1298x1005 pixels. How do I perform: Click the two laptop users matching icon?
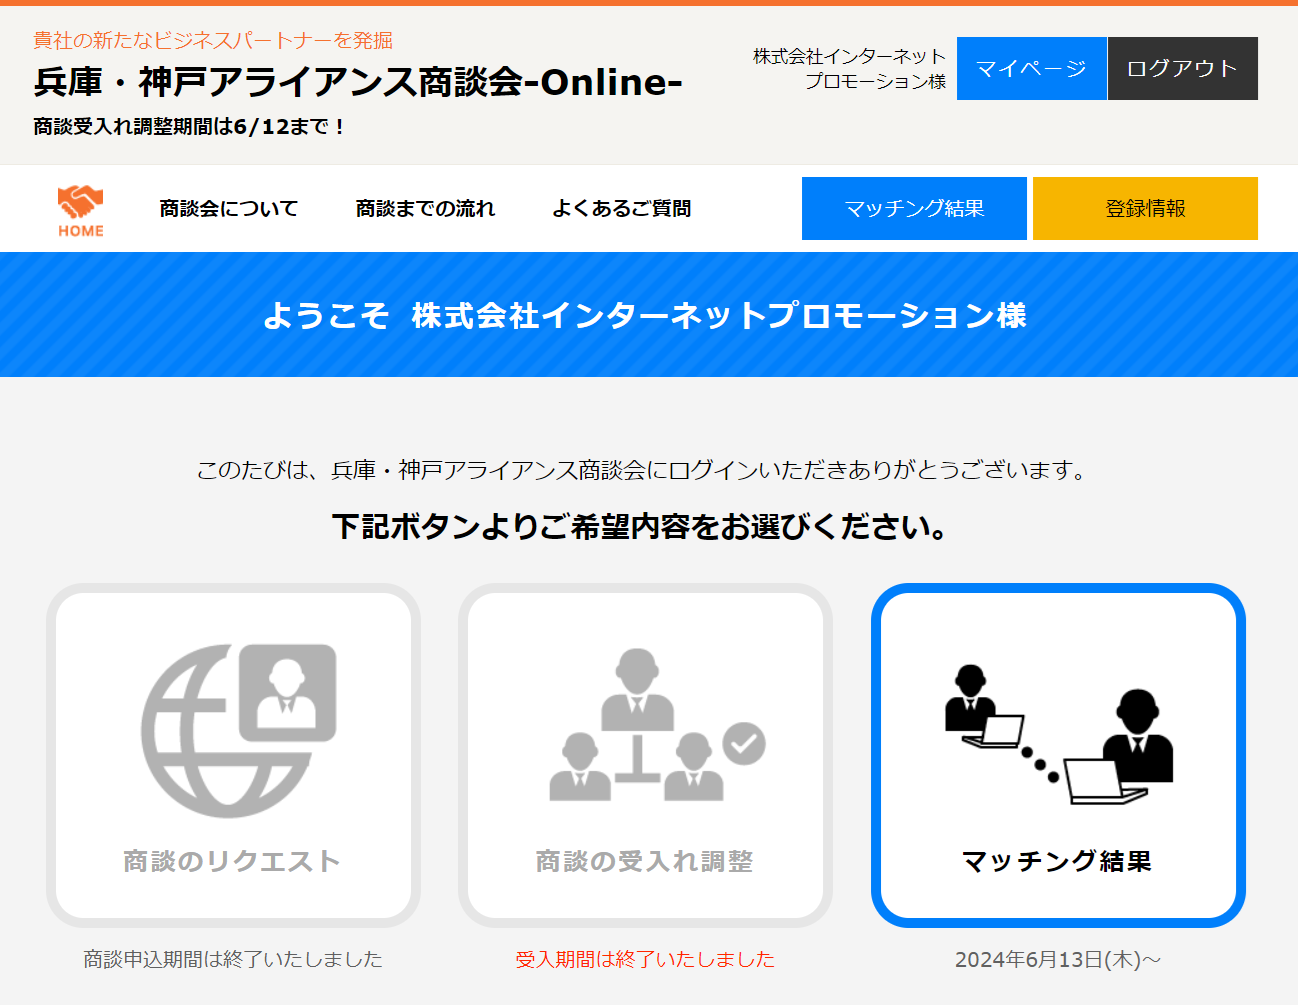[x=1059, y=734]
